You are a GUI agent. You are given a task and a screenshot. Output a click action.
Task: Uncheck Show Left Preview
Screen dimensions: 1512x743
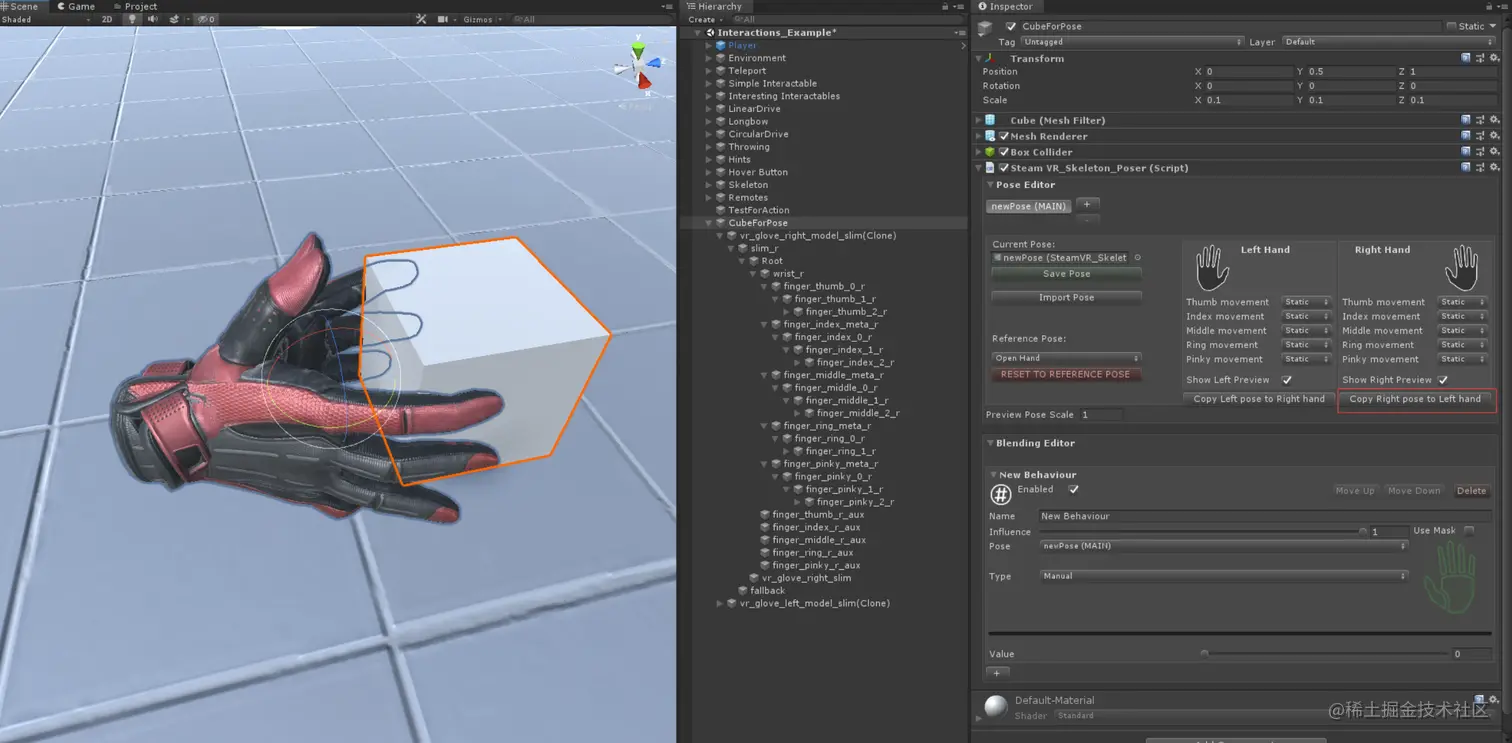[1287, 380]
